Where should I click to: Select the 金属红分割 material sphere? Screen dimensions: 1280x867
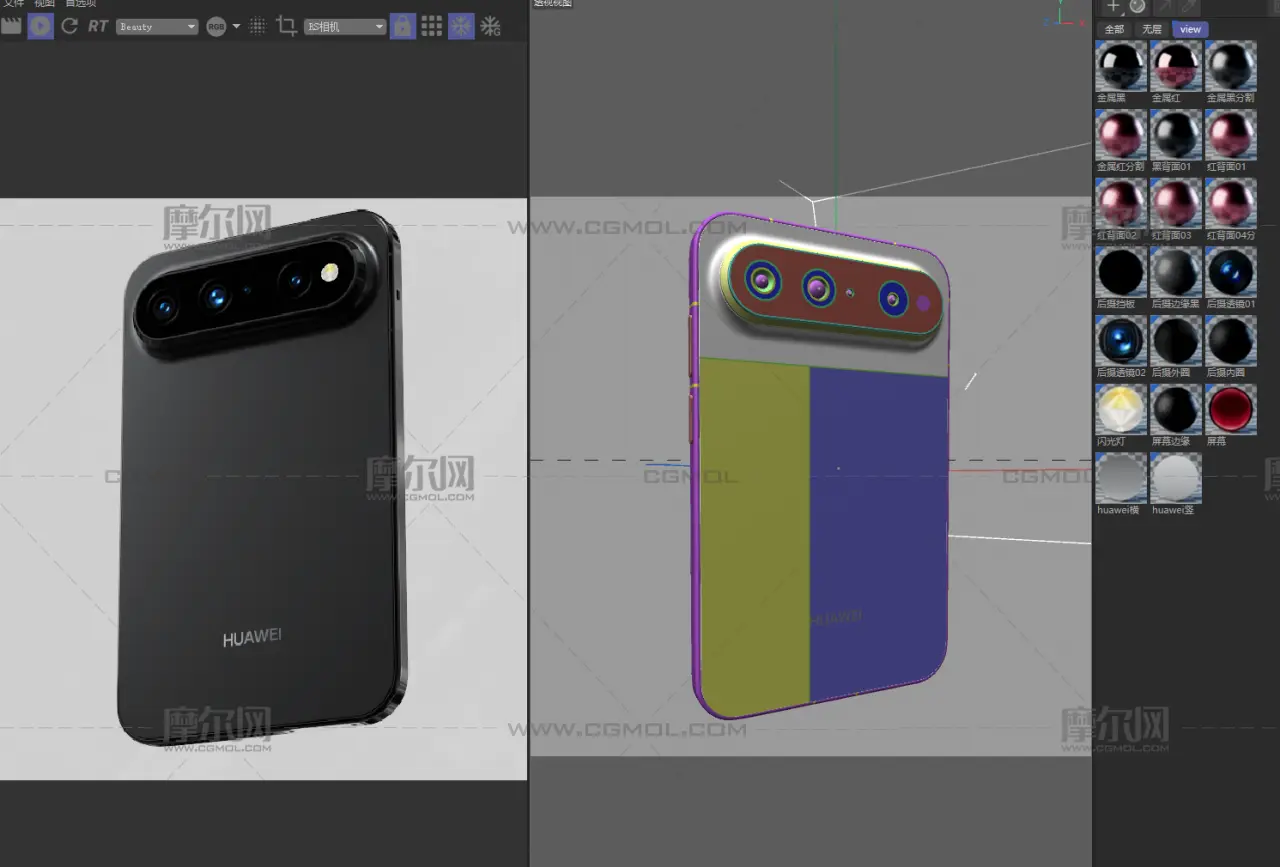tap(1121, 134)
